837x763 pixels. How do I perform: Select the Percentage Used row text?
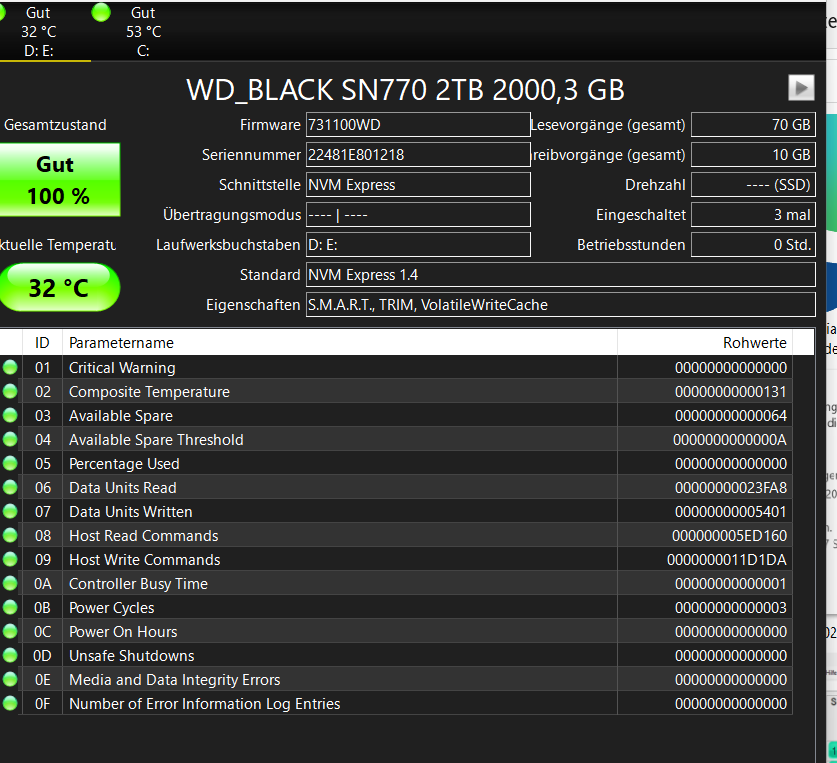[x=124, y=464]
